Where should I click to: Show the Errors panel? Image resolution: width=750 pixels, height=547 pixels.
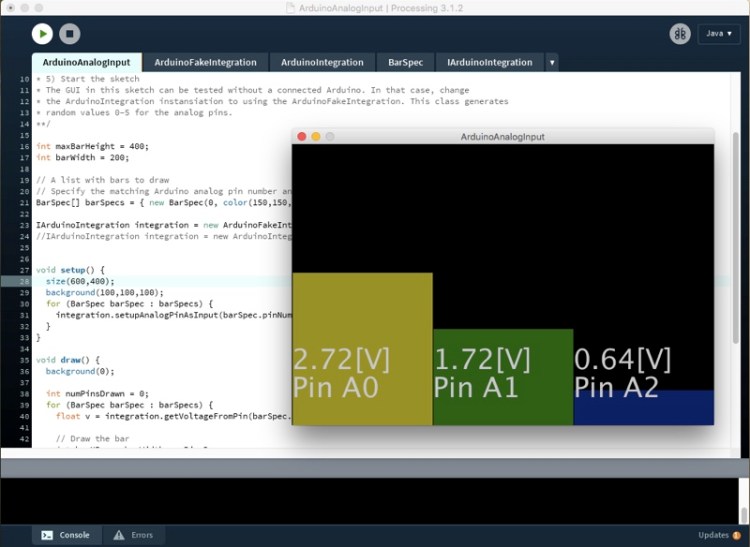click(133, 535)
